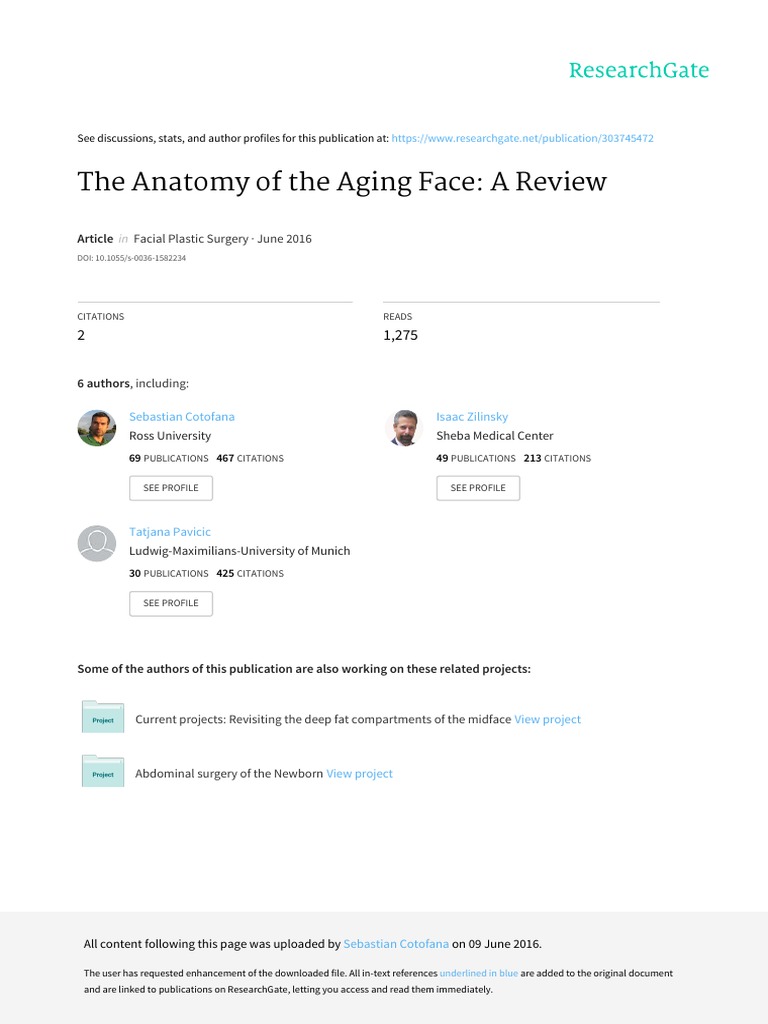Click the 'underlined in blue' link
Screen dimensions: 768x1024
(x=479, y=973)
